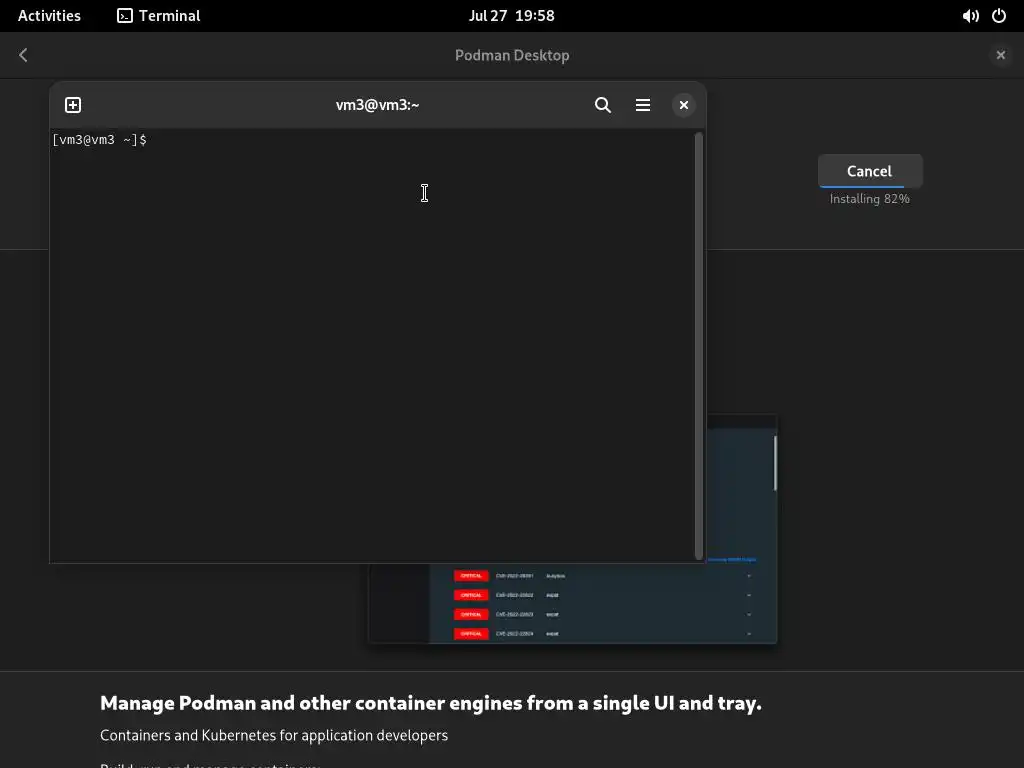Open the clock and calendar showing Jul 27 19:58
This screenshot has height=768, width=1024.
click(x=511, y=16)
